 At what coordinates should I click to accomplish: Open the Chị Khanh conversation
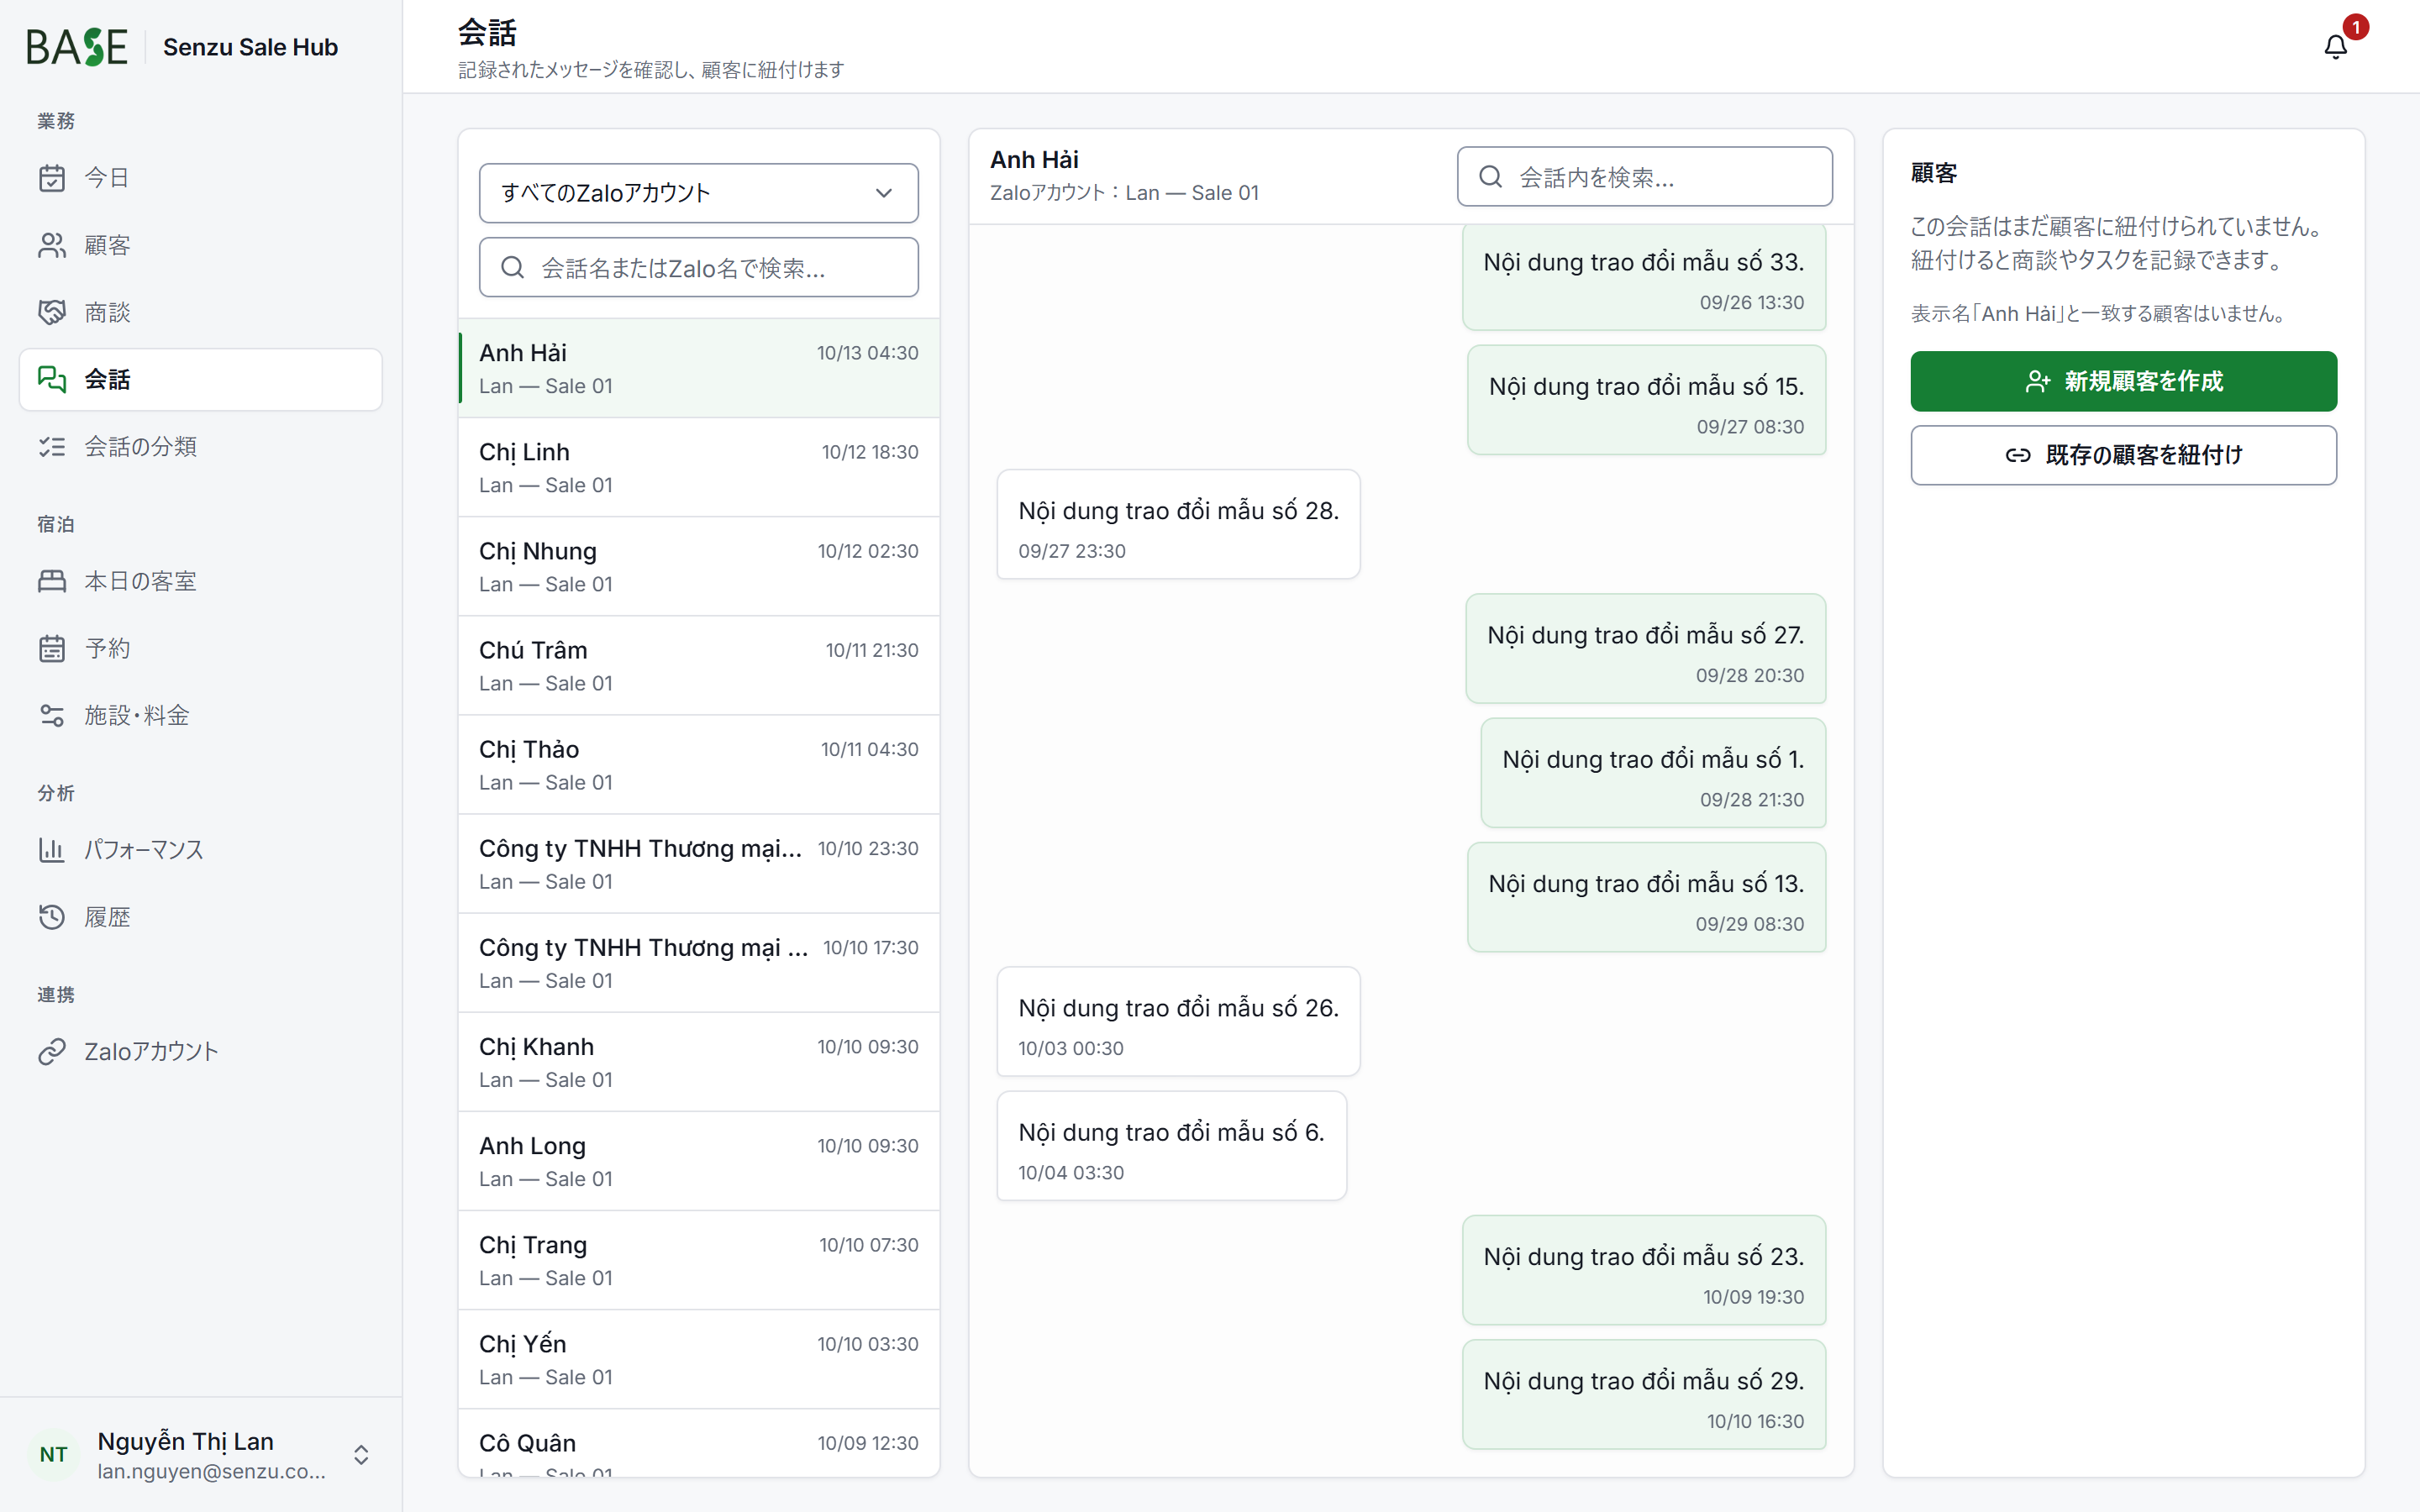[699, 1062]
